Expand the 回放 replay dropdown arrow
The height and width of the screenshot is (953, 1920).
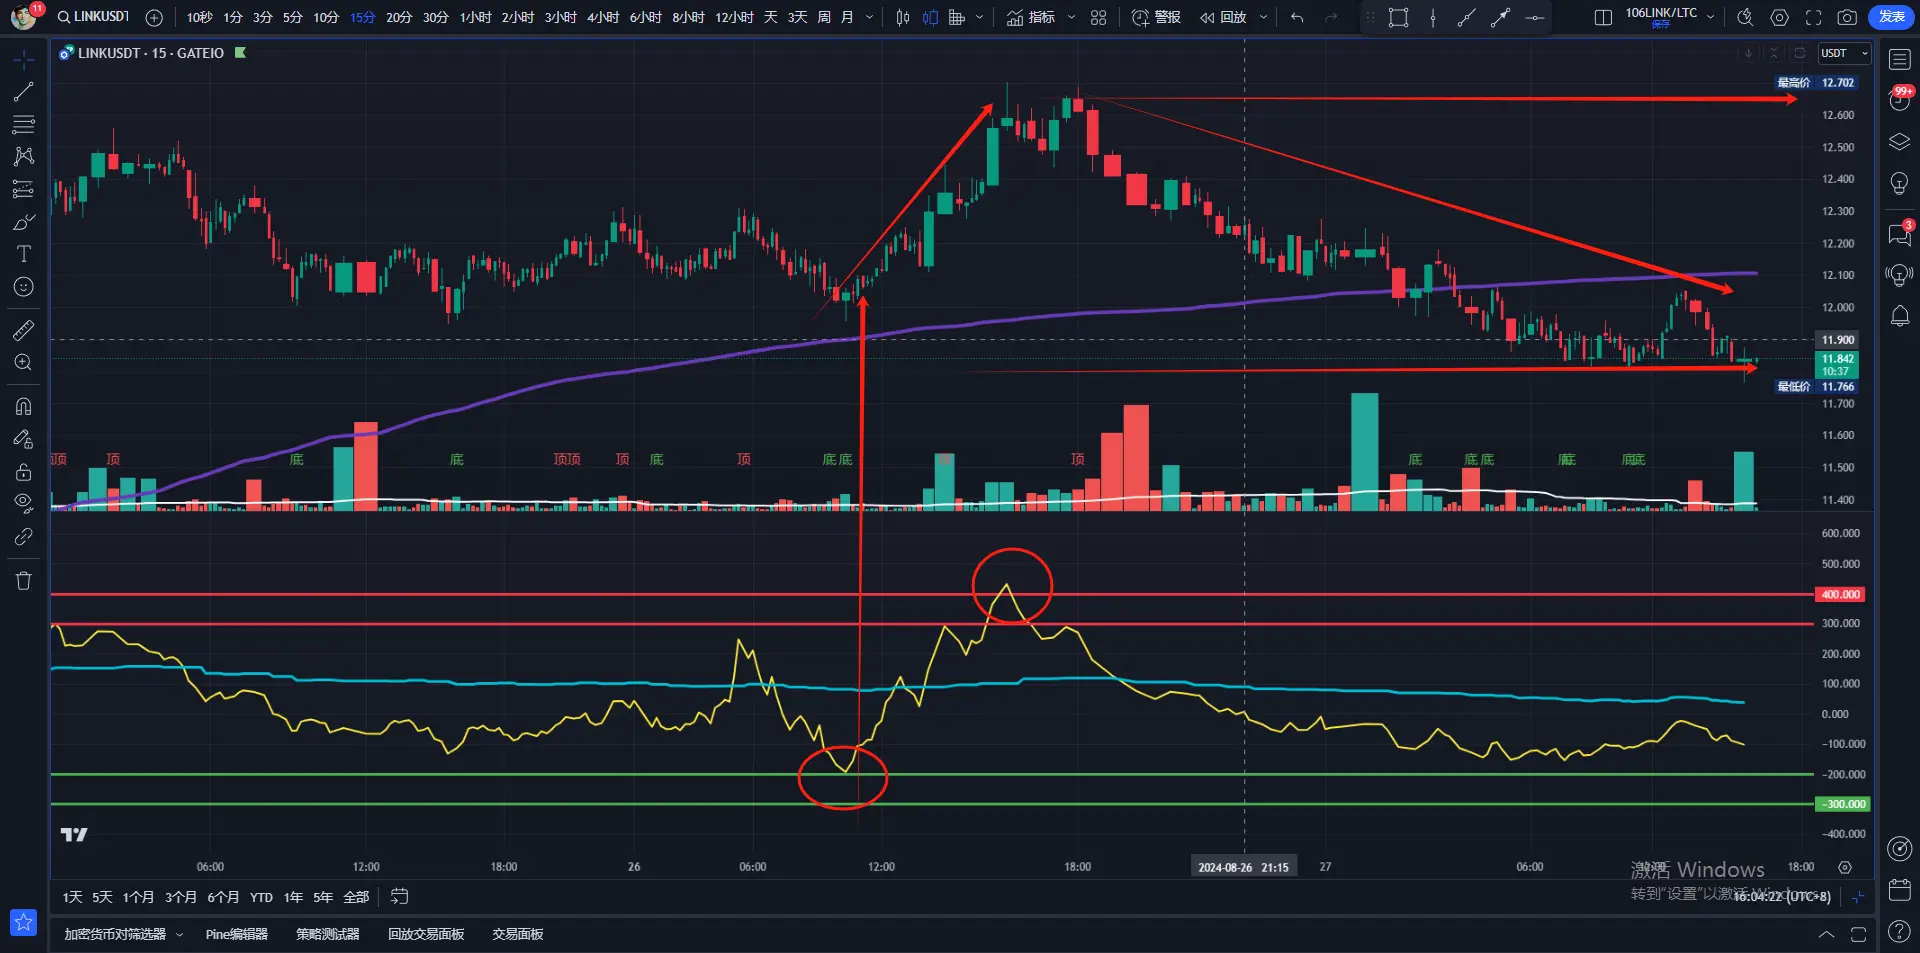[x=1263, y=17]
